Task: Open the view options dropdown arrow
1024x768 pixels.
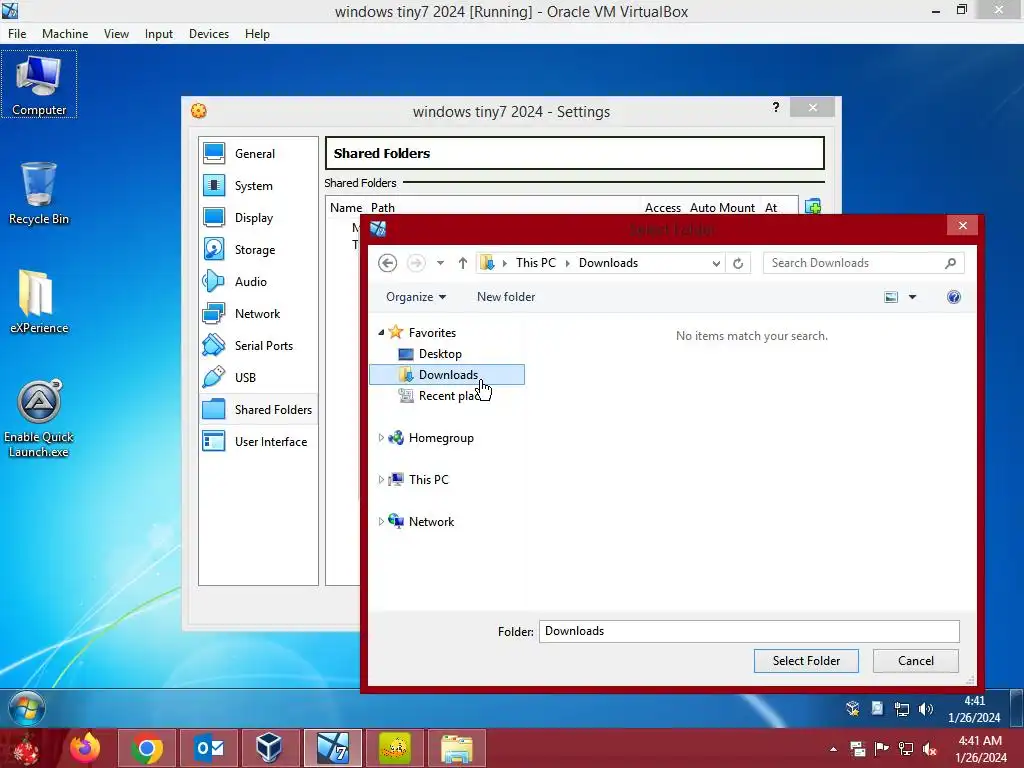Action: pyautogui.click(x=912, y=297)
